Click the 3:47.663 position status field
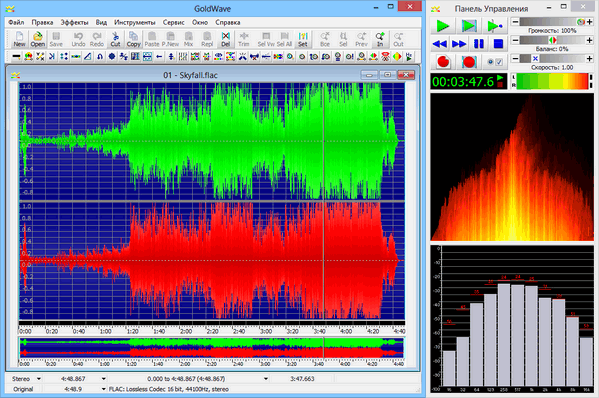 (302, 379)
